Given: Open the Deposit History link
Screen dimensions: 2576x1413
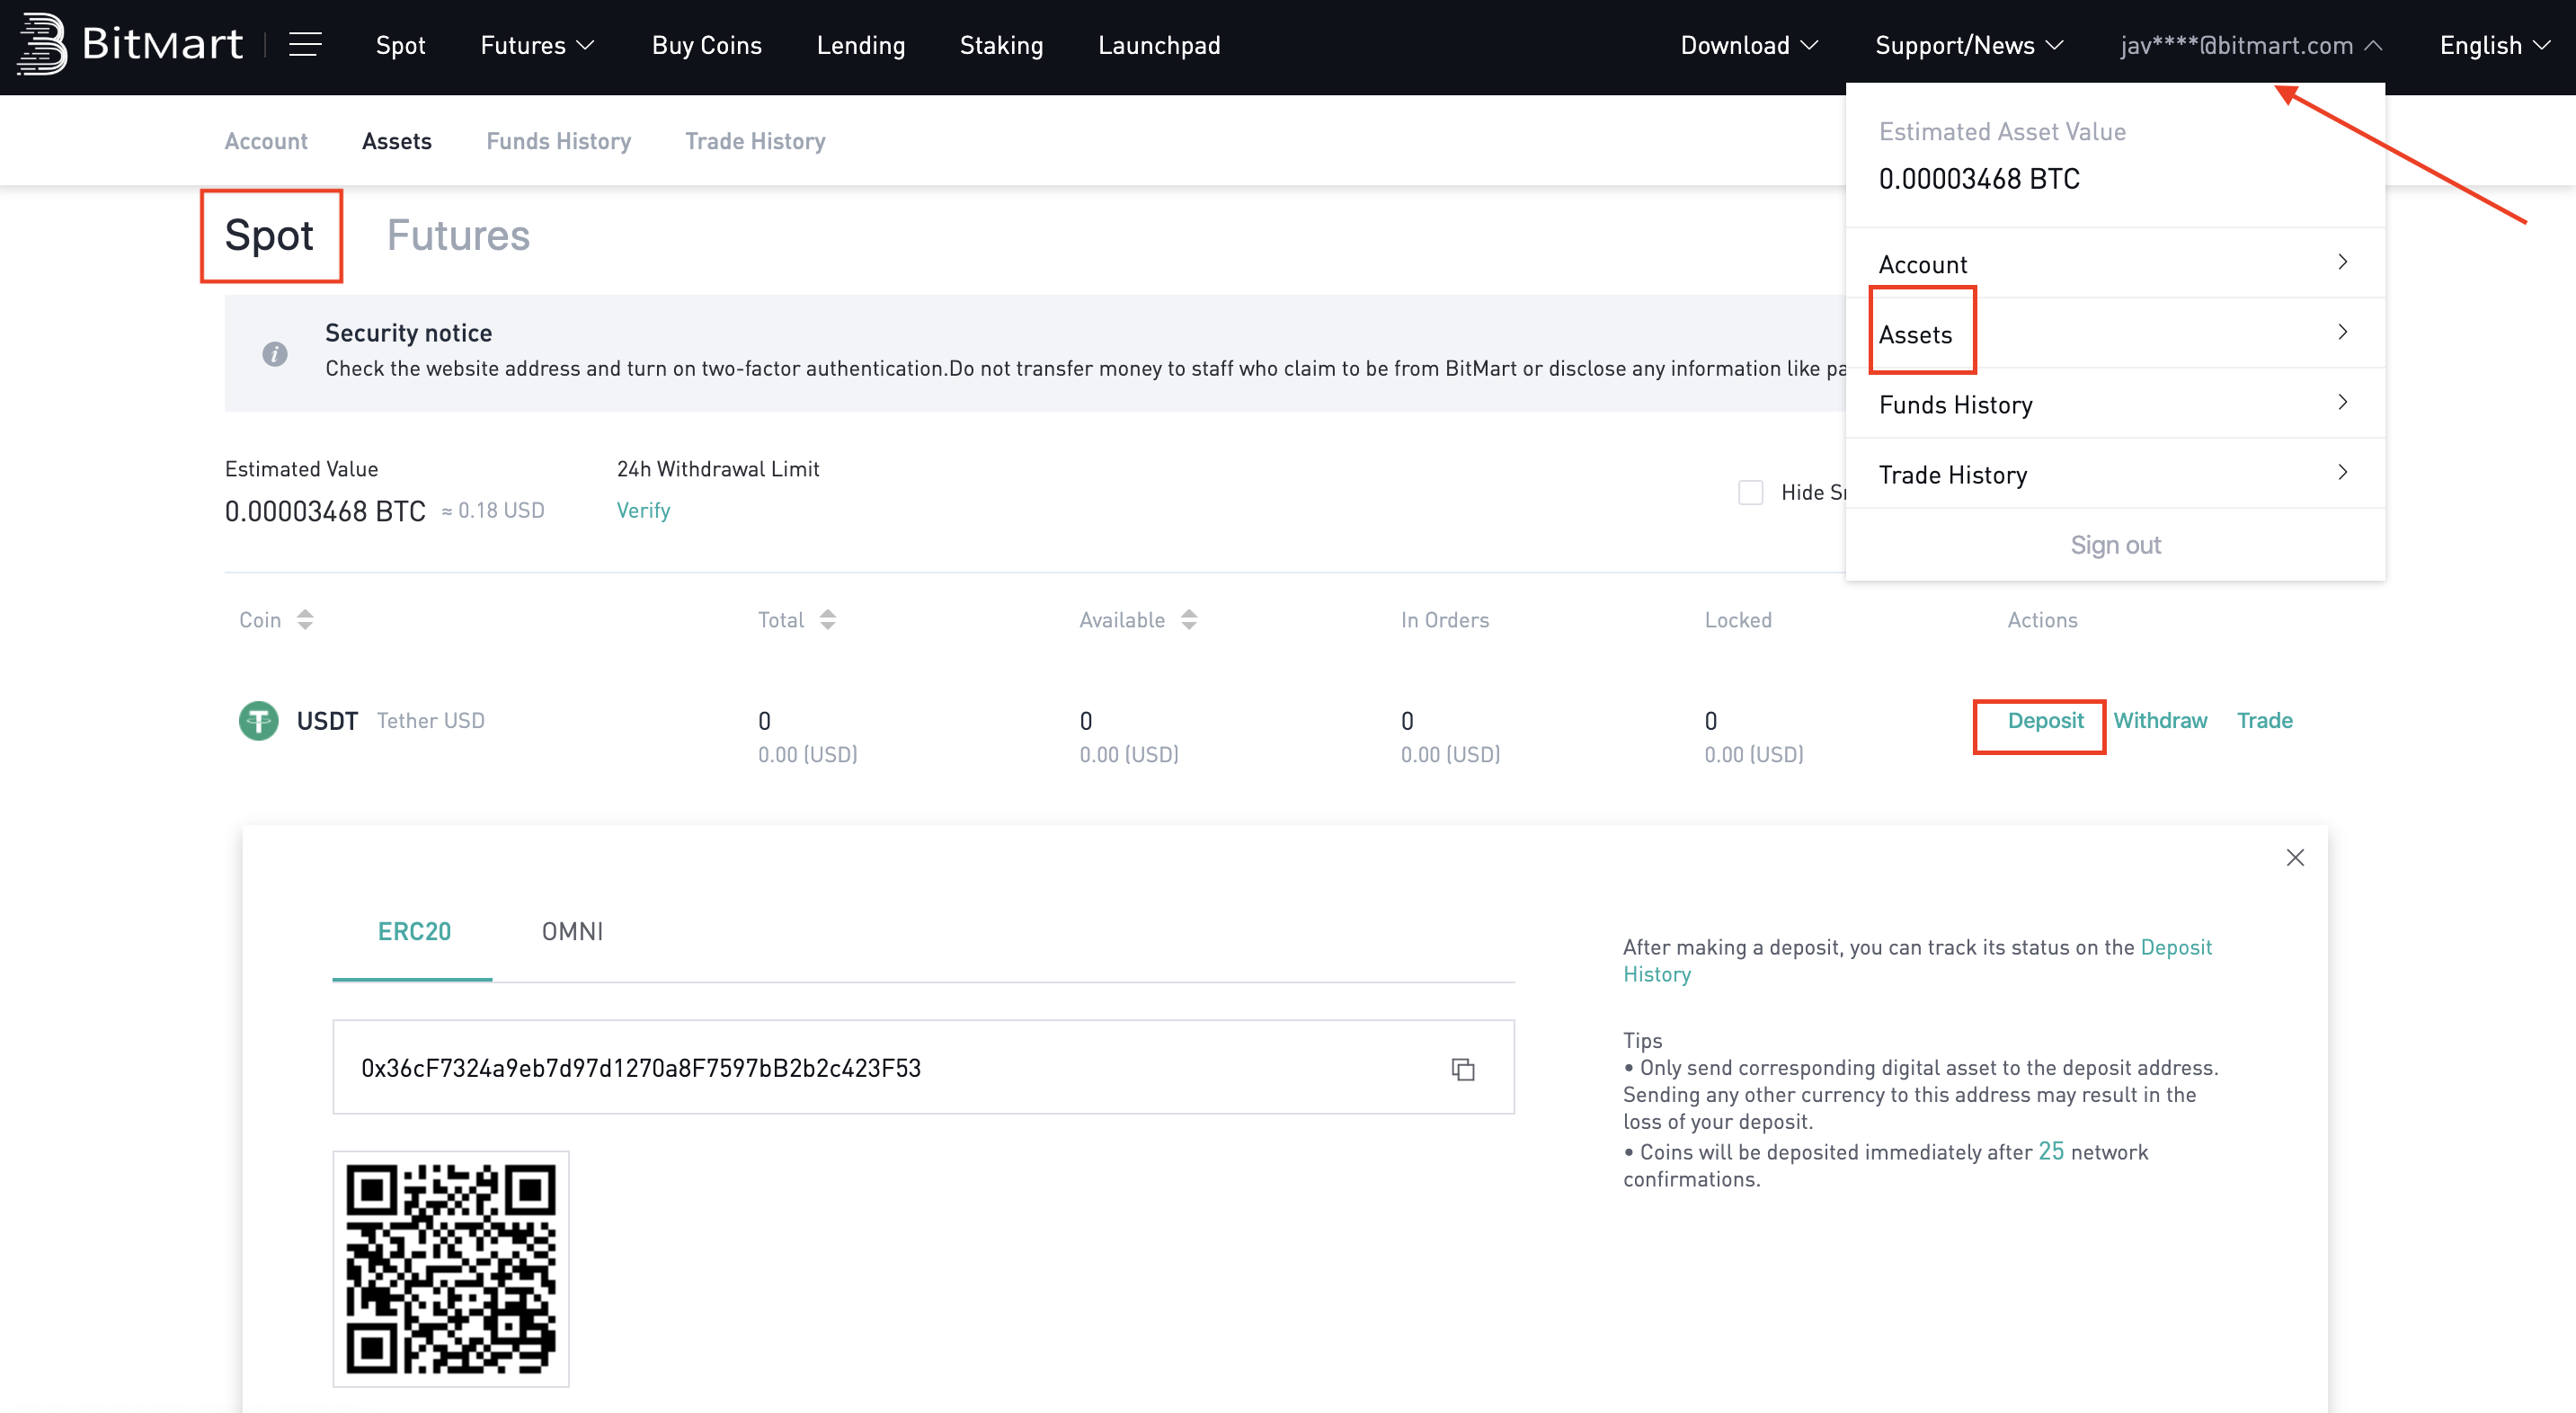Looking at the screenshot, I should (1917, 960).
